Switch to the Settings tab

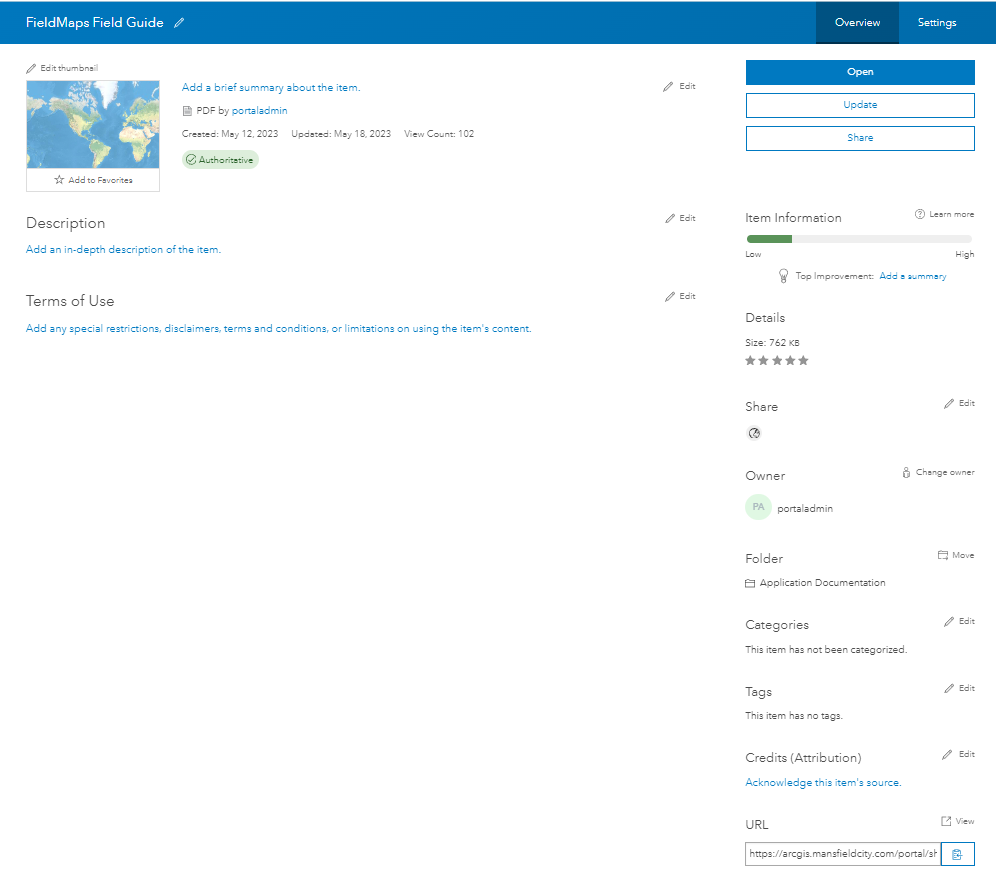tap(936, 22)
